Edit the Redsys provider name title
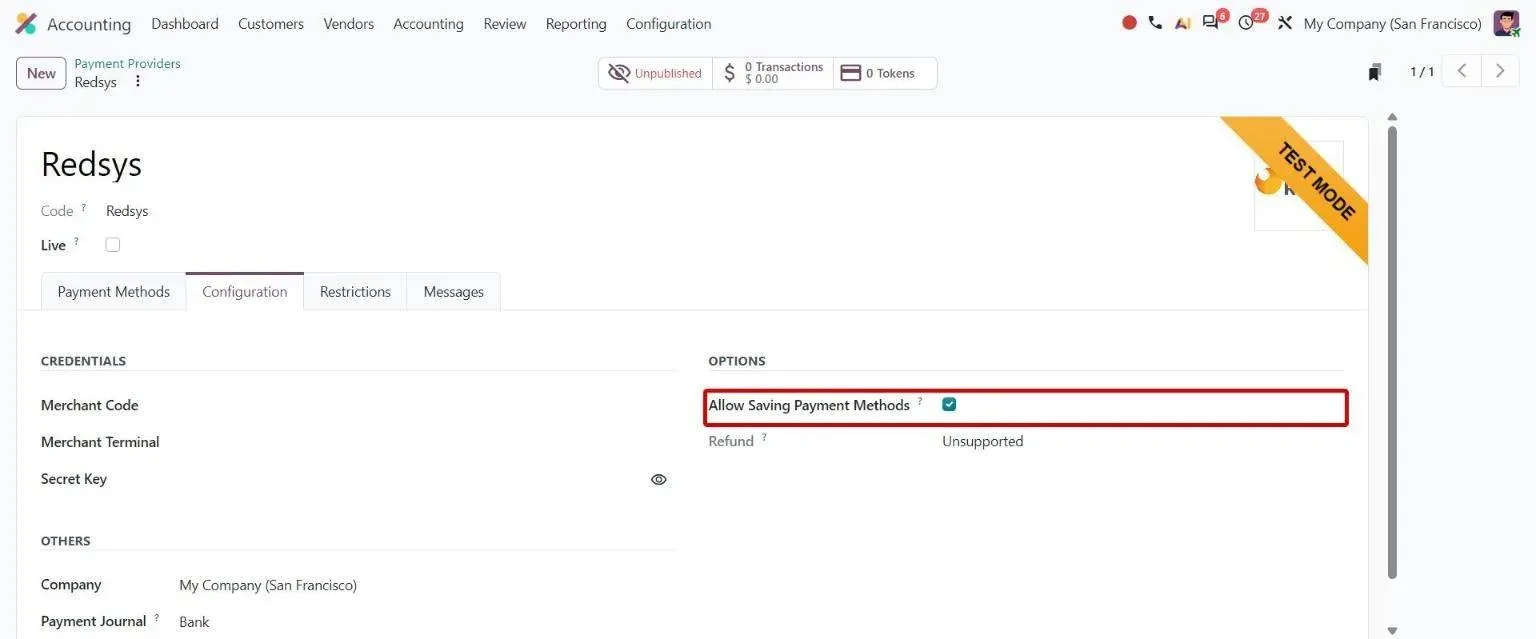Image resolution: width=1536 pixels, height=639 pixels. point(92,164)
